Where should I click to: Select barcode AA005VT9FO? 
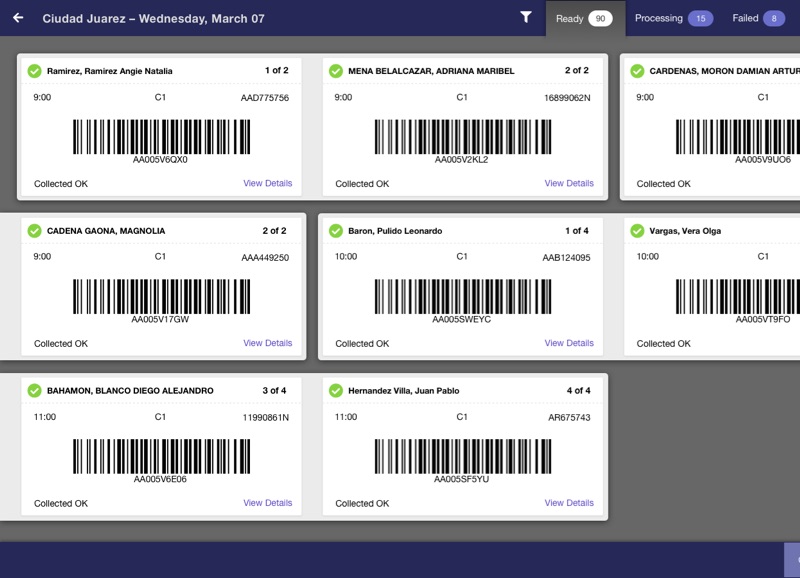(738, 301)
